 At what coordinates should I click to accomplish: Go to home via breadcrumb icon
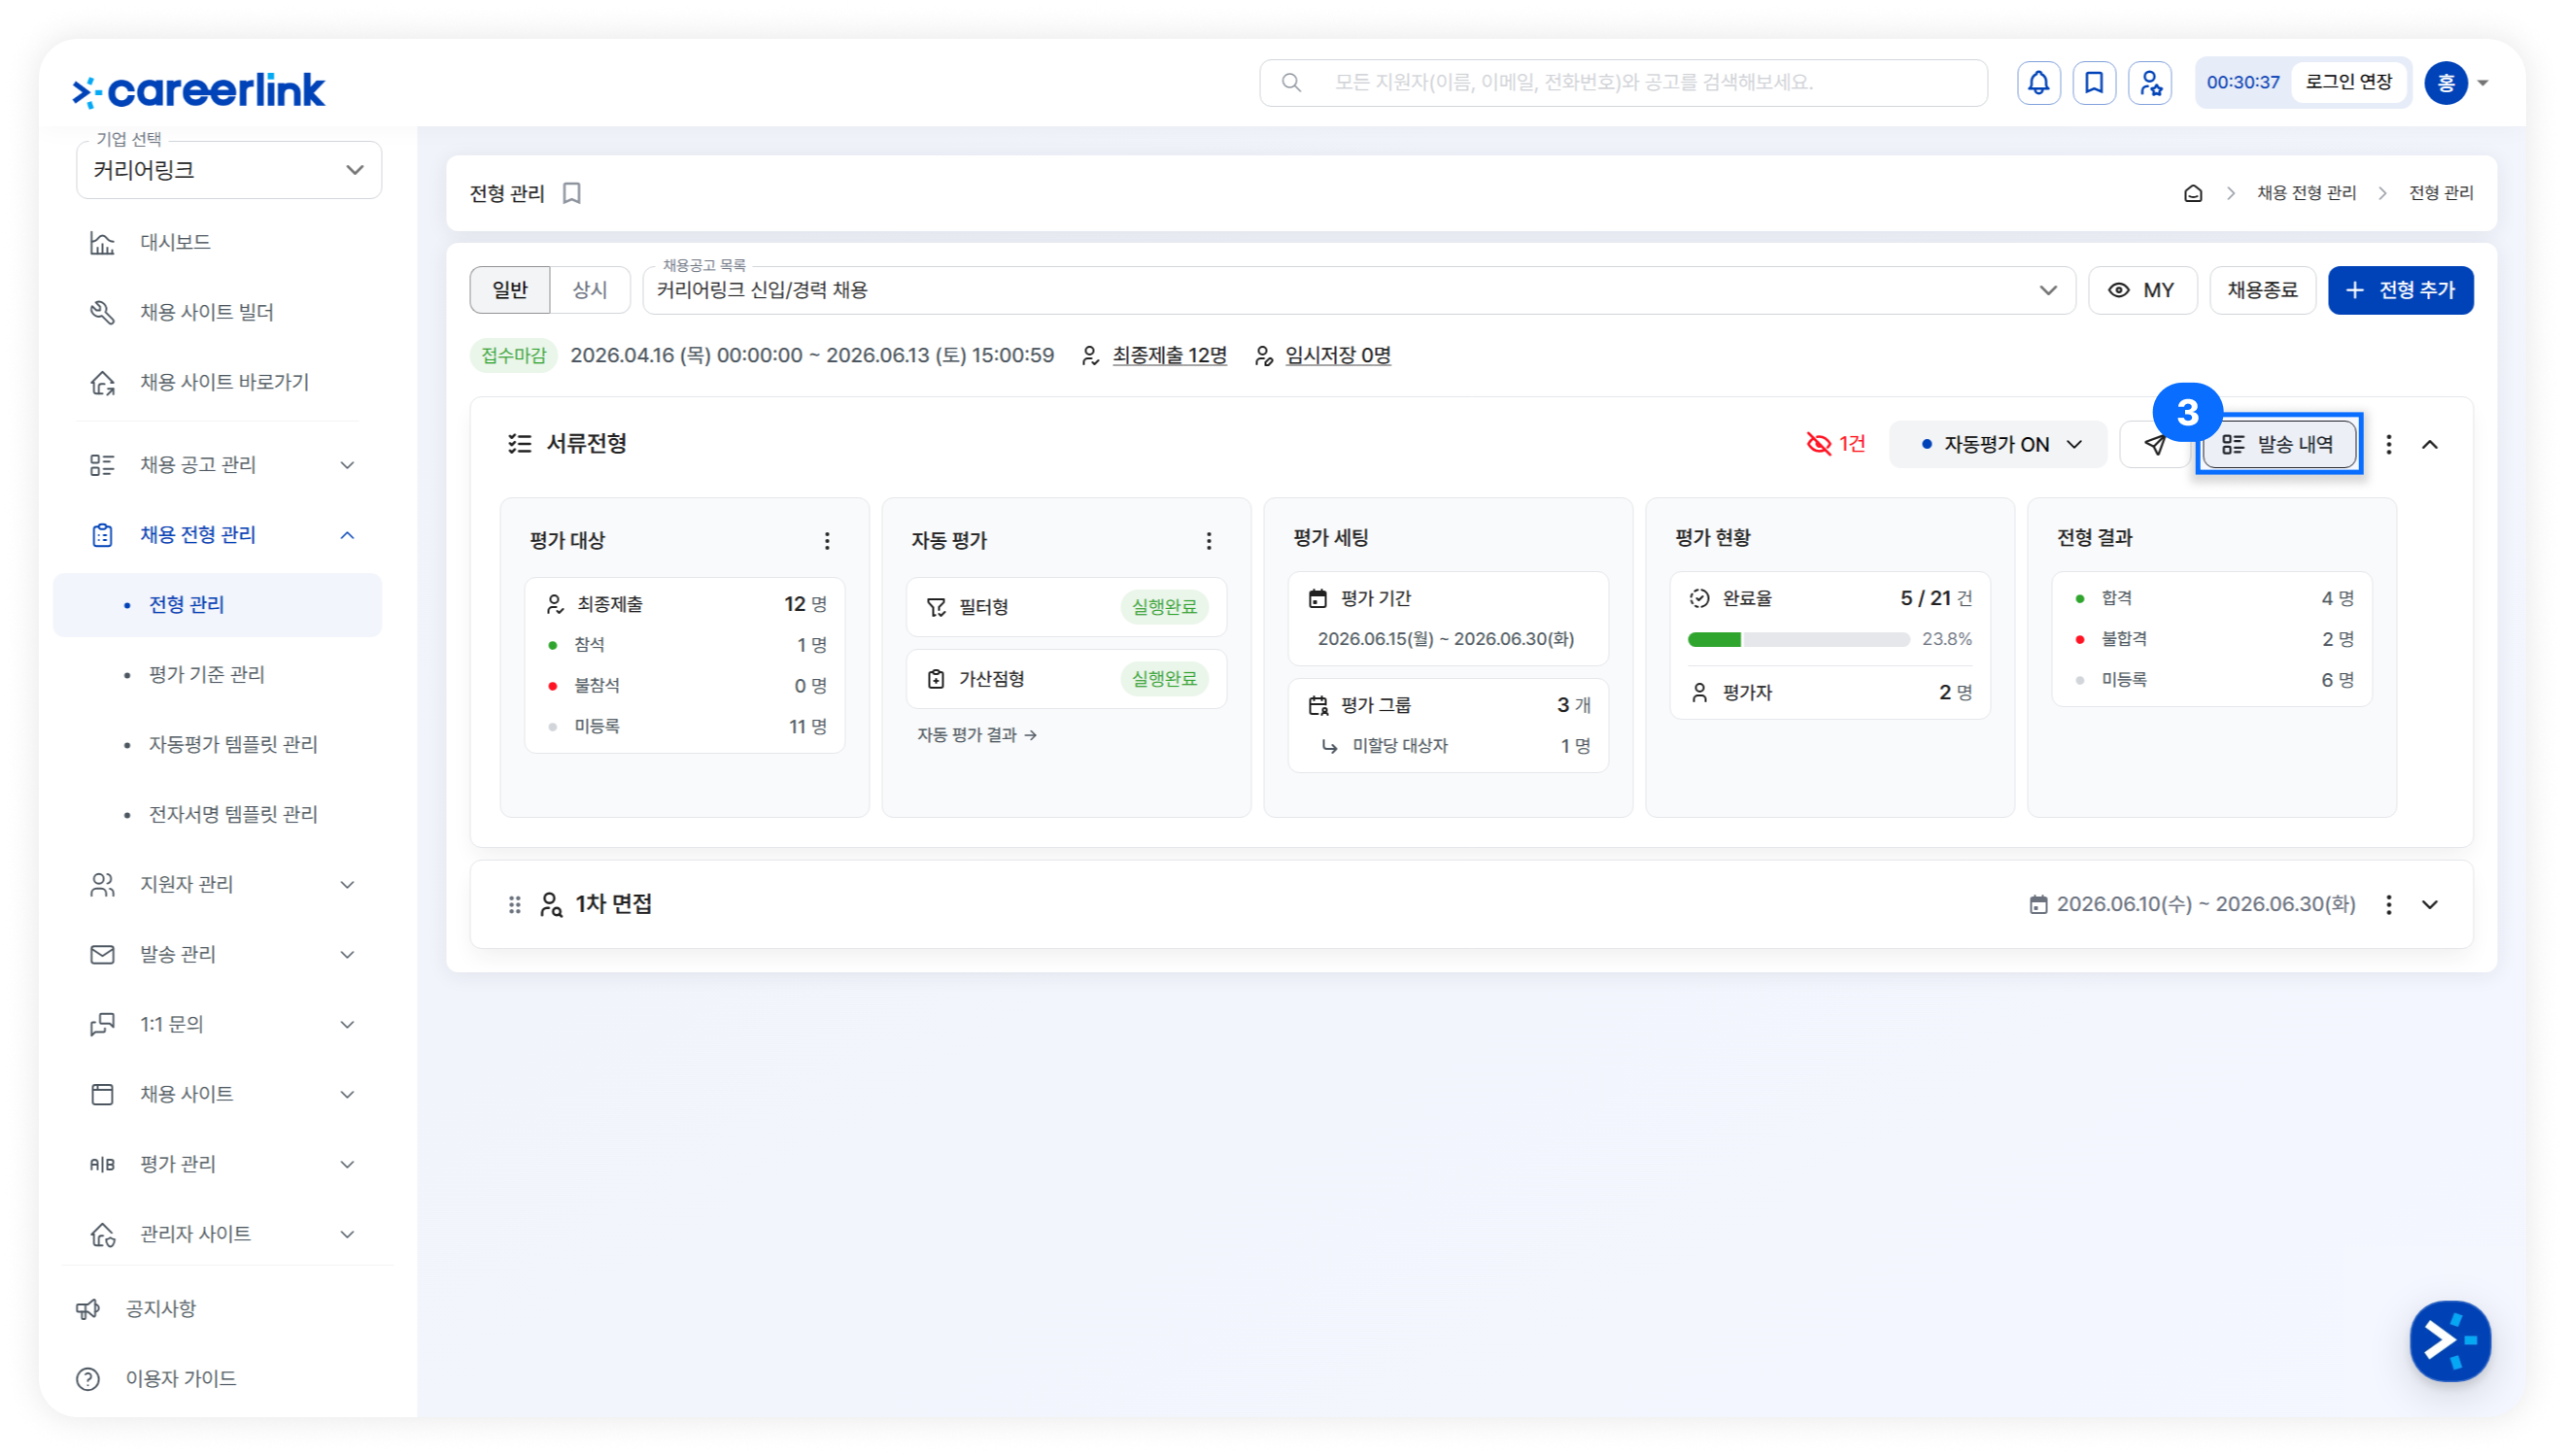2192,193
